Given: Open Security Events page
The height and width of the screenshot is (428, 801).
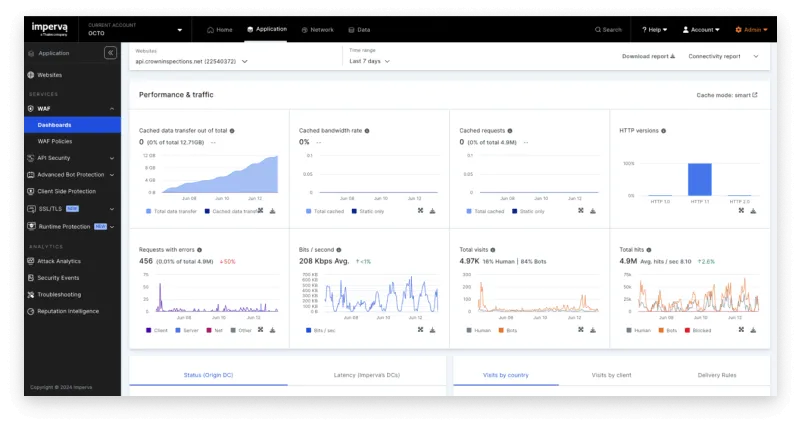Looking at the screenshot, I should pyautogui.click(x=58, y=278).
